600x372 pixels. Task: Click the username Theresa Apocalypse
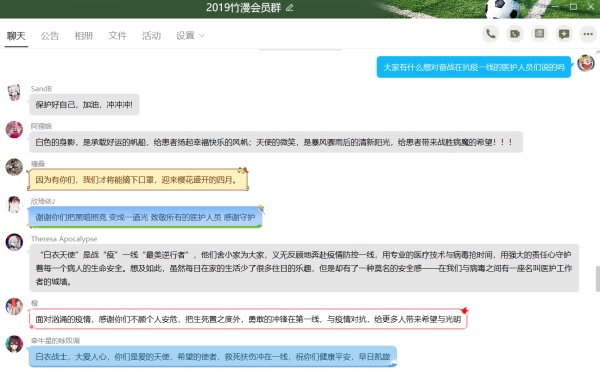pyautogui.click(x=64, y=239)
